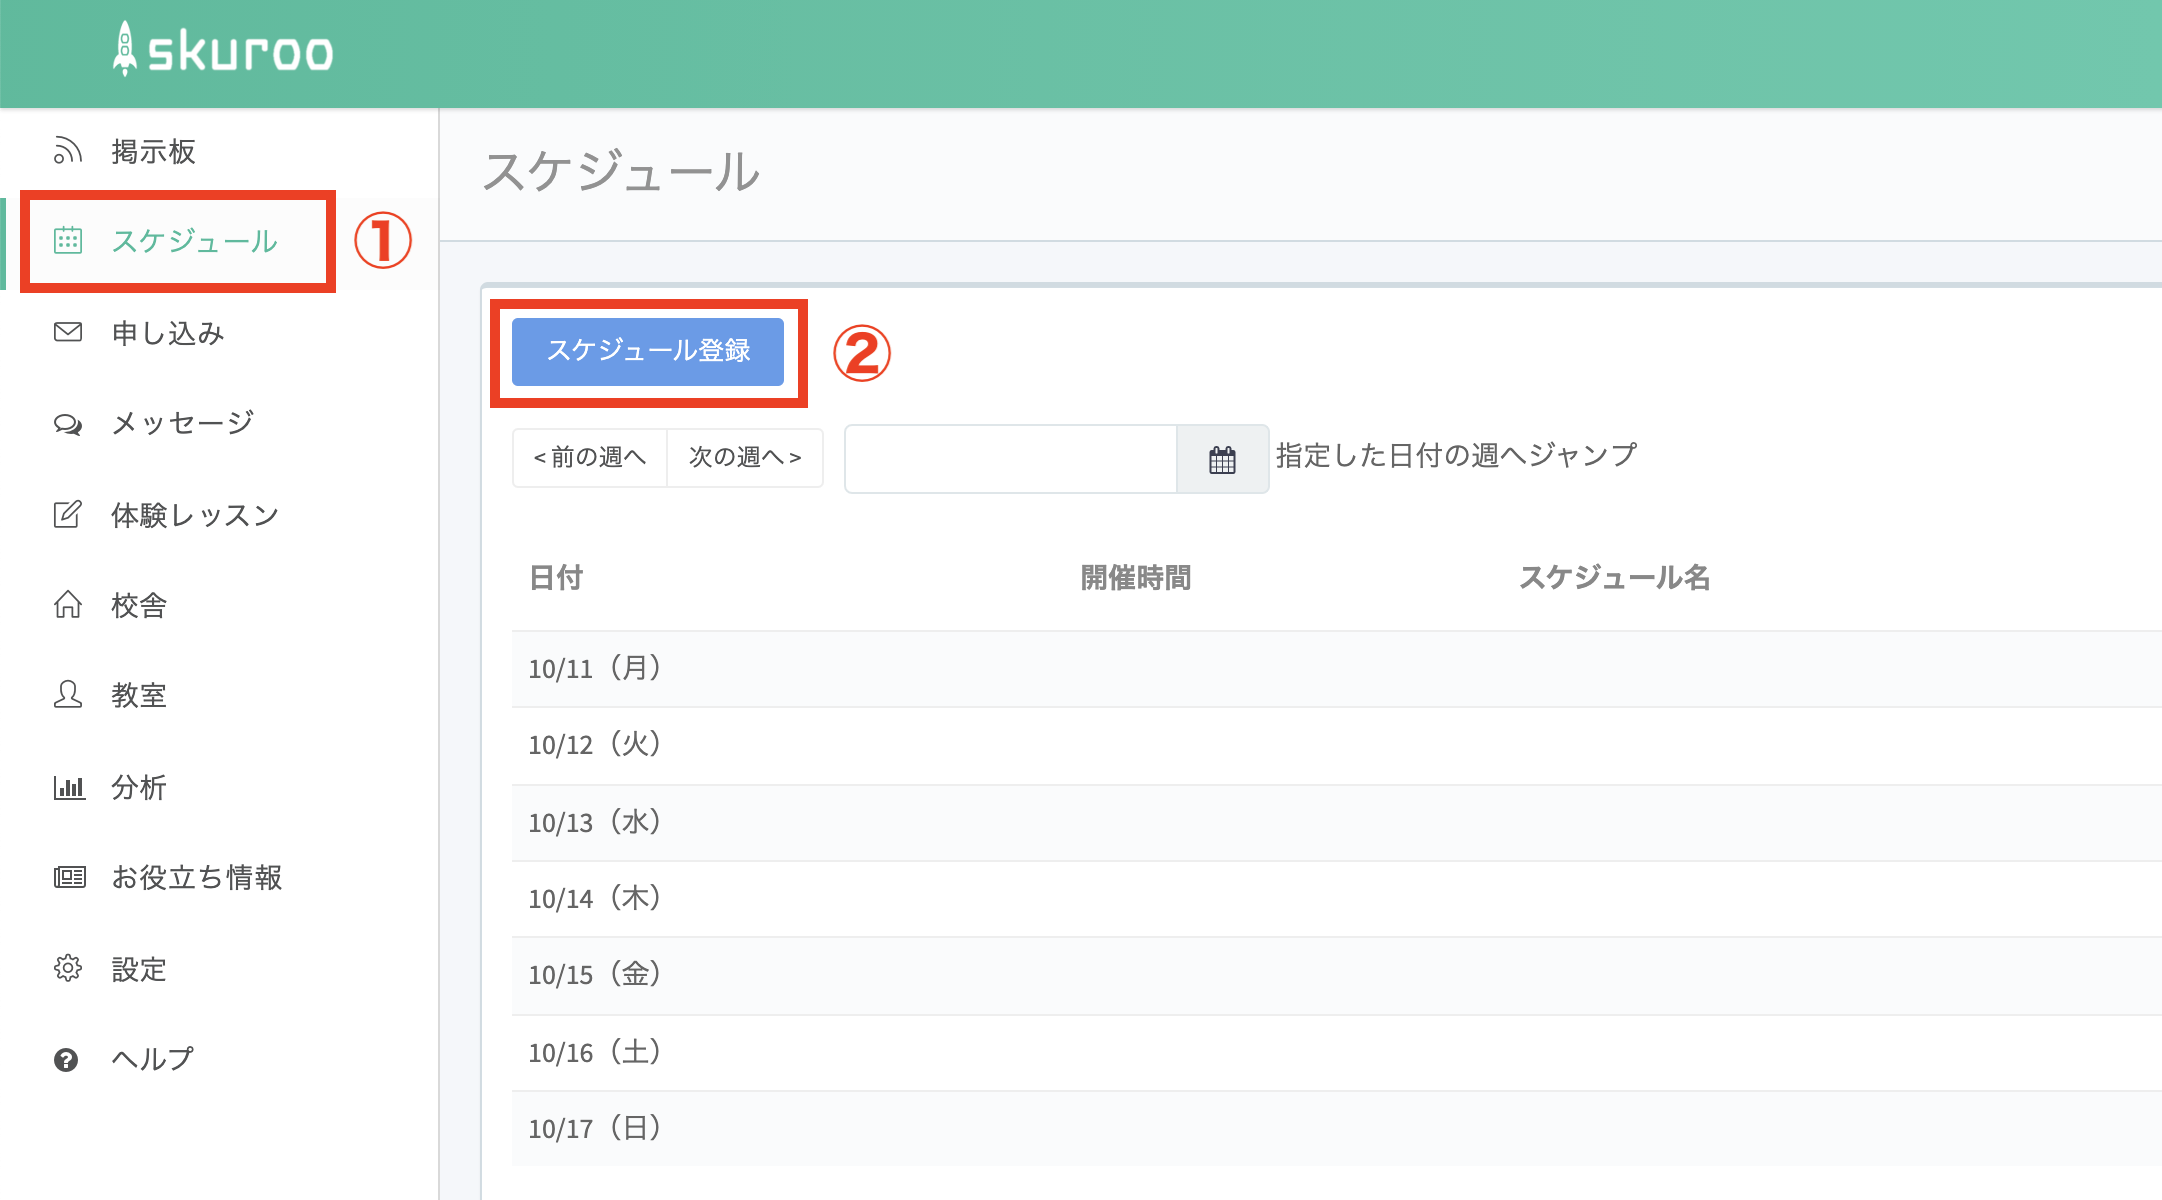Open ヘルプ menu item
The image size is (2162, 1200).
tap(153, 1059)
